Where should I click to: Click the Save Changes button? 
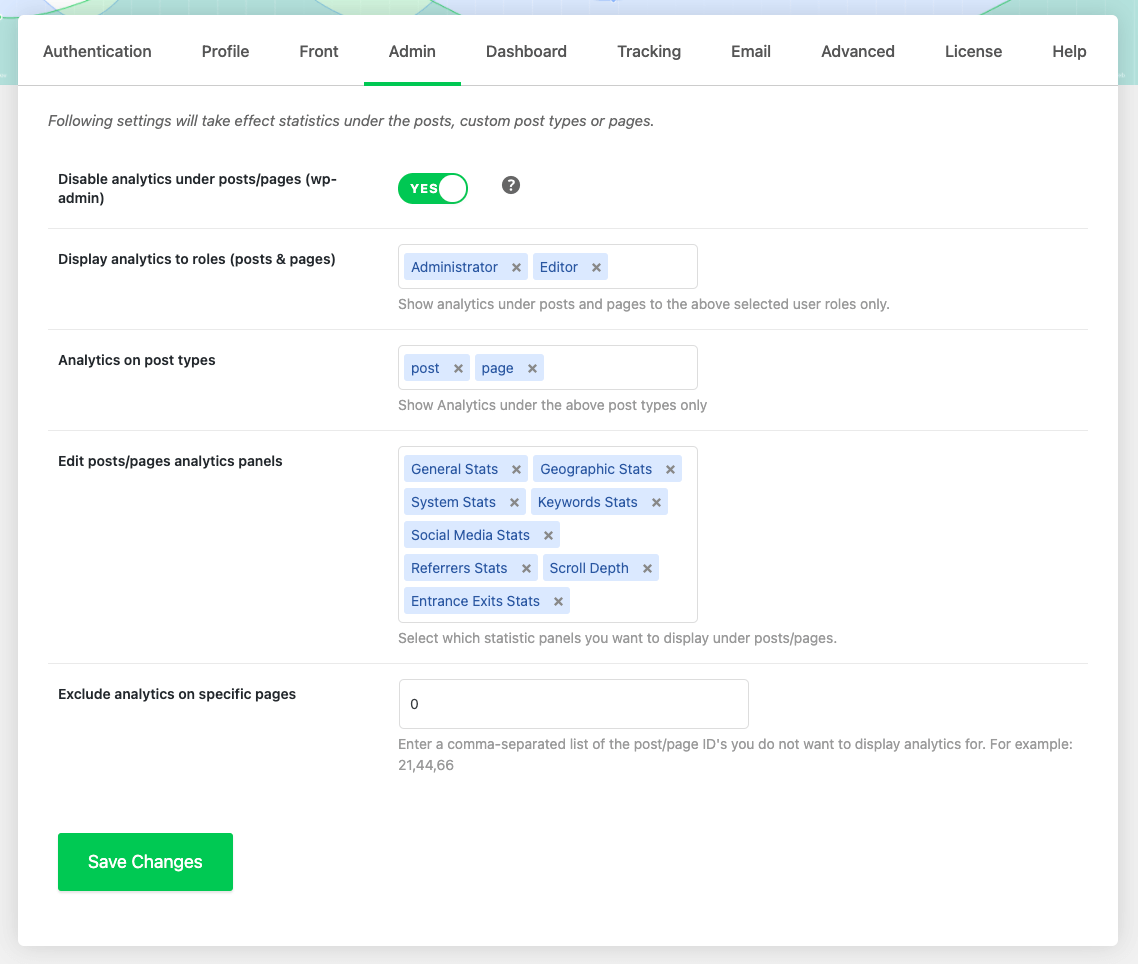(145, 862)
